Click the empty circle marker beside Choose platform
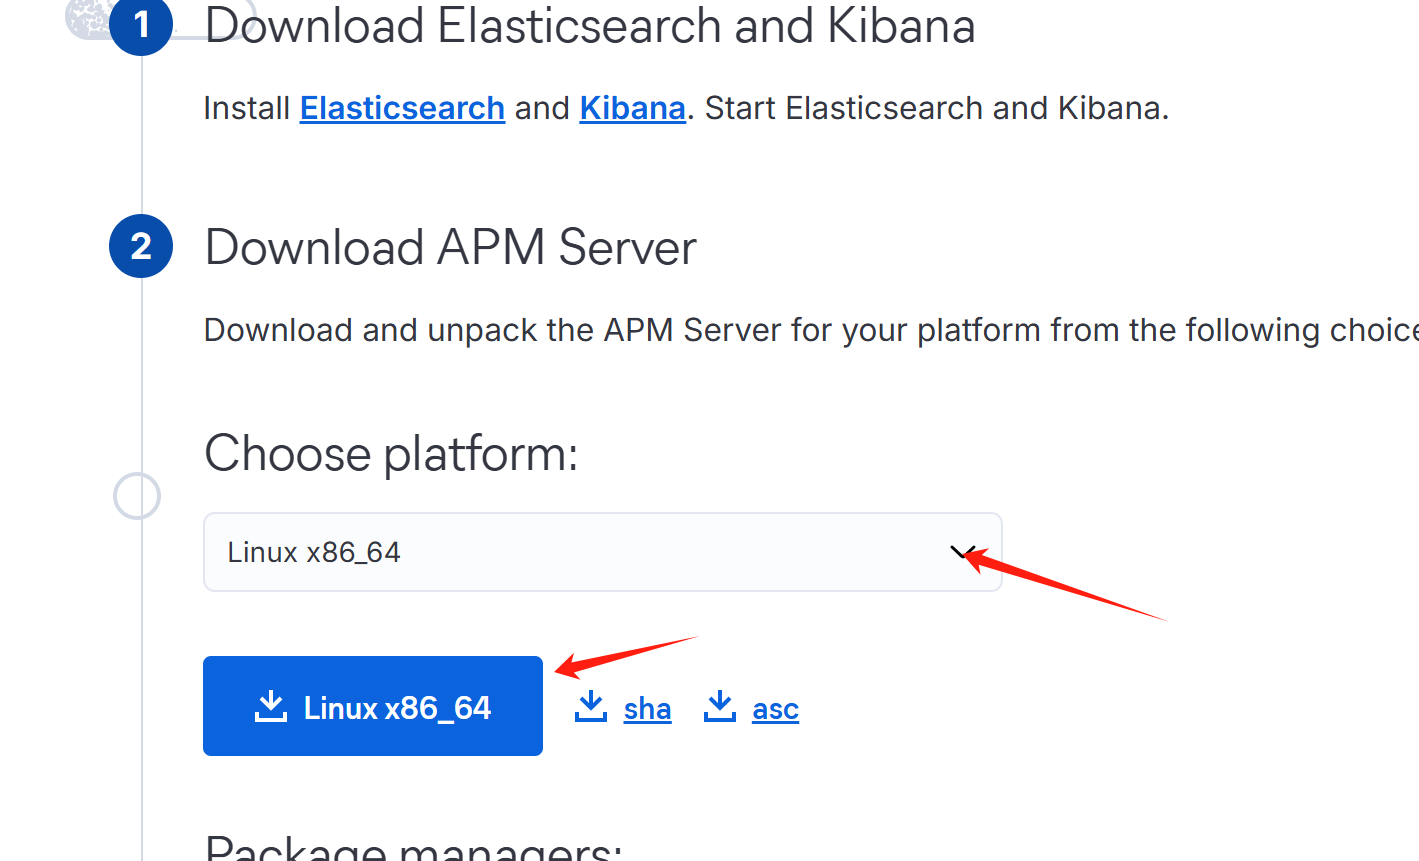Screen dimensions: 1419x861 click(x=137, y=496)
